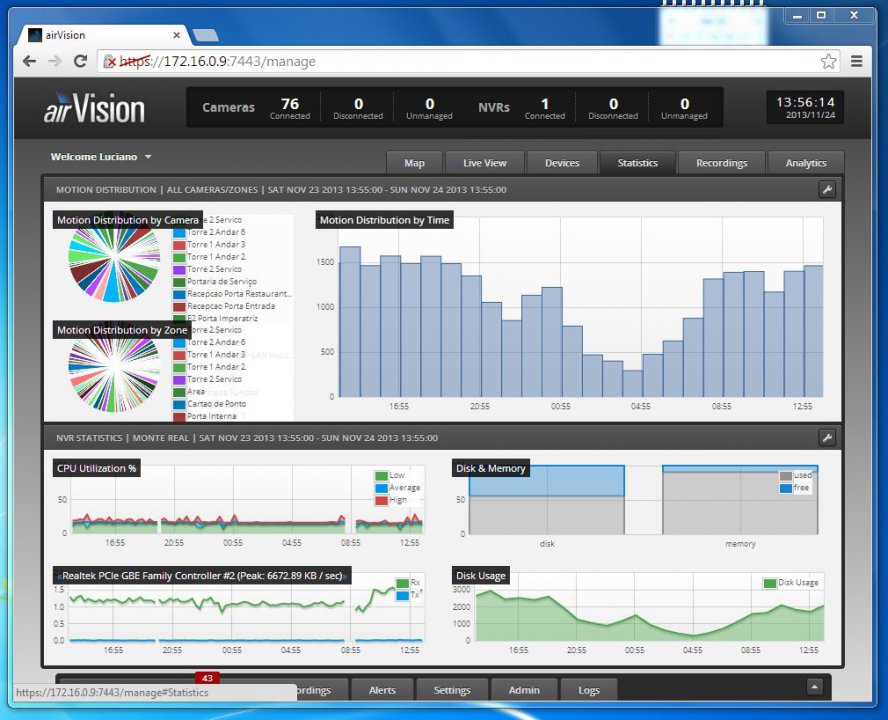Bookmark this page with the star icon
Screen dimensions: 888x720
828,62
